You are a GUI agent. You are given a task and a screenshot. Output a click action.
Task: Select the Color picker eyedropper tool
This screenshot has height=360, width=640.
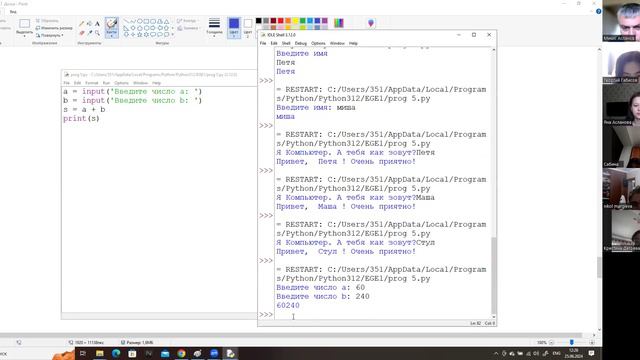[x=89, y=33]
